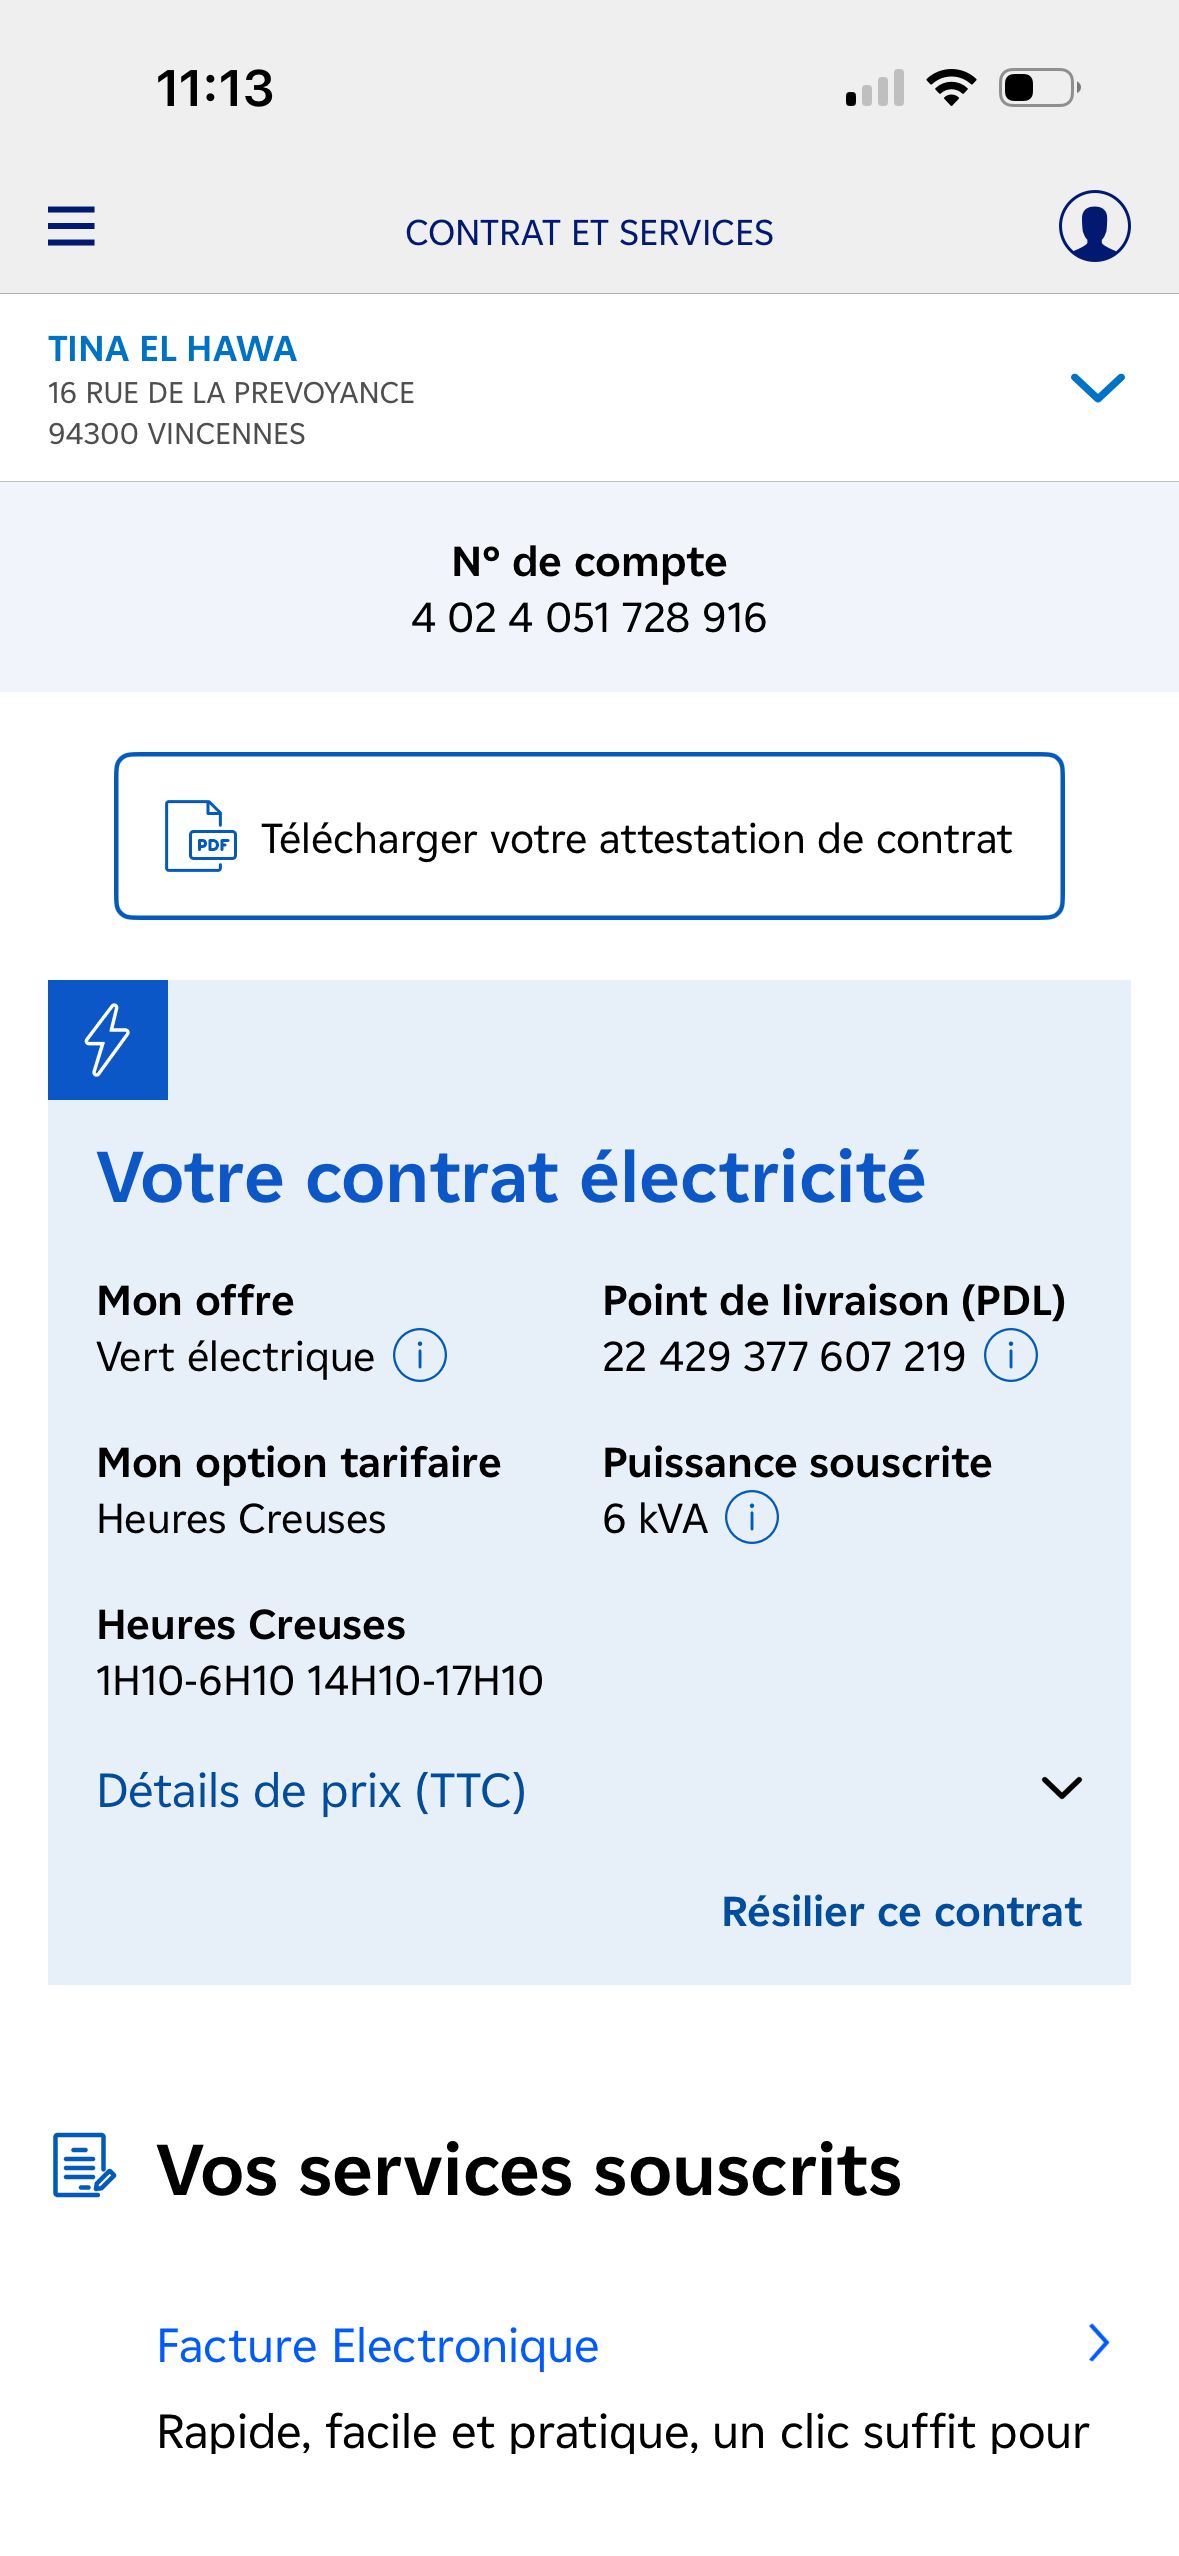Viewport: 1179px width, 2556px height.
Task: Expand Détails de prix (TTC) chevron
Action: point(1061,1788)
